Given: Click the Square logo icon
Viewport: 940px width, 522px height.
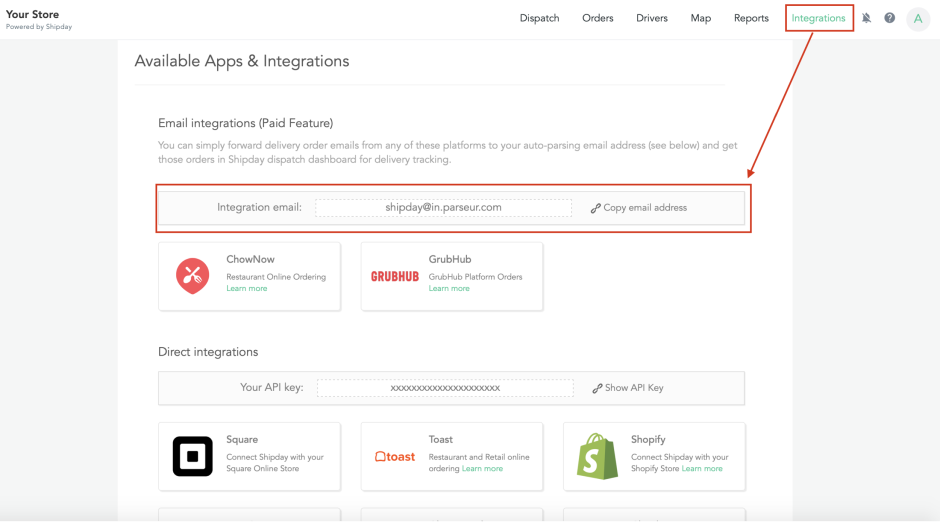Looking at the screenshot, I should pyautogui.click(x=192, y=456).
